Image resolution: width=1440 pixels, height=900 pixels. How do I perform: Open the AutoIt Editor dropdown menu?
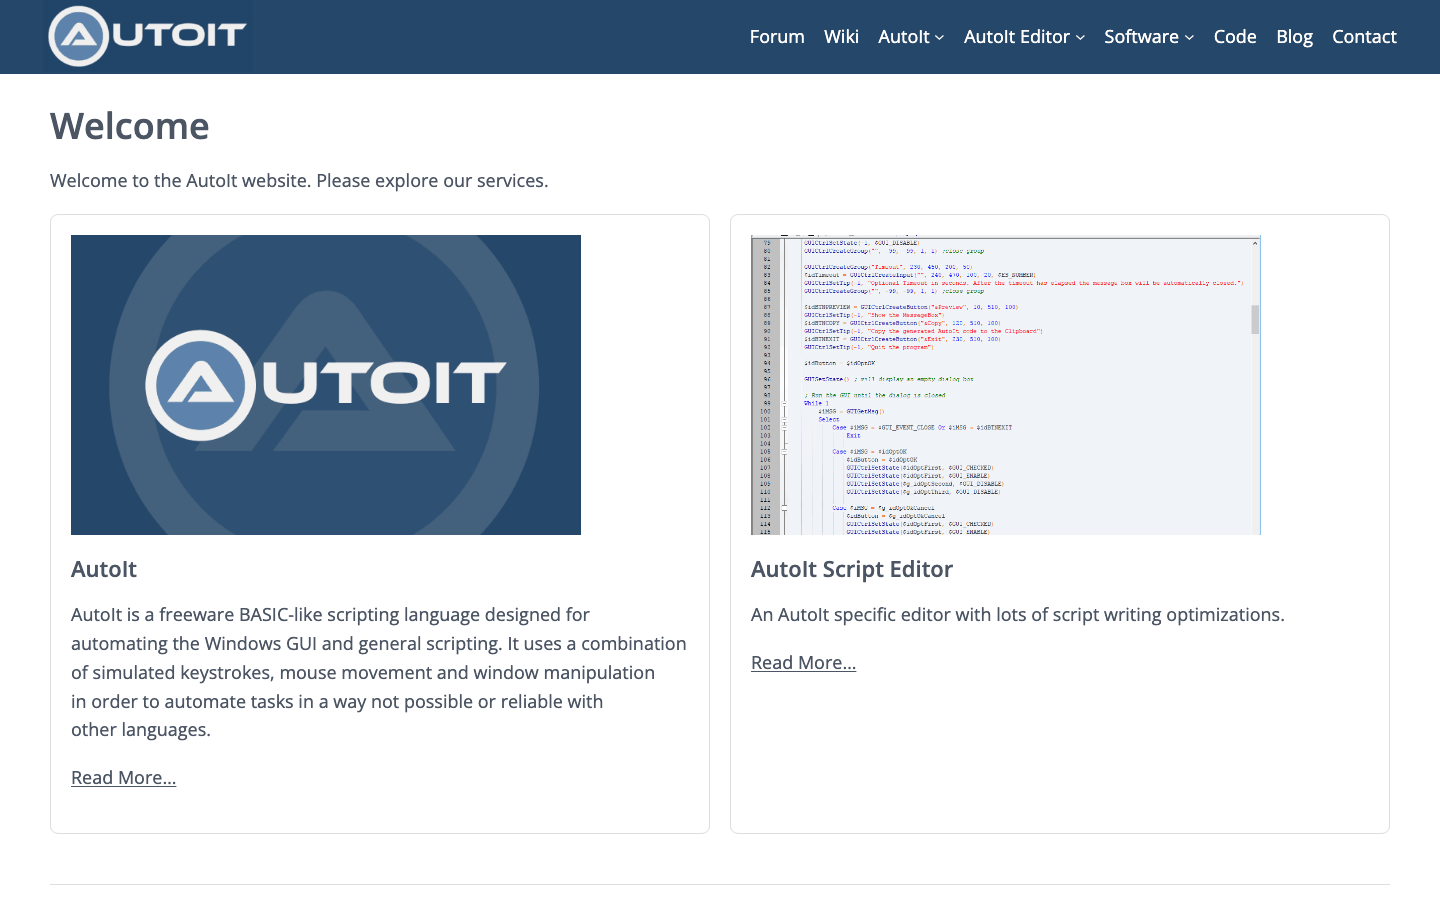(x=1023, y=36)
